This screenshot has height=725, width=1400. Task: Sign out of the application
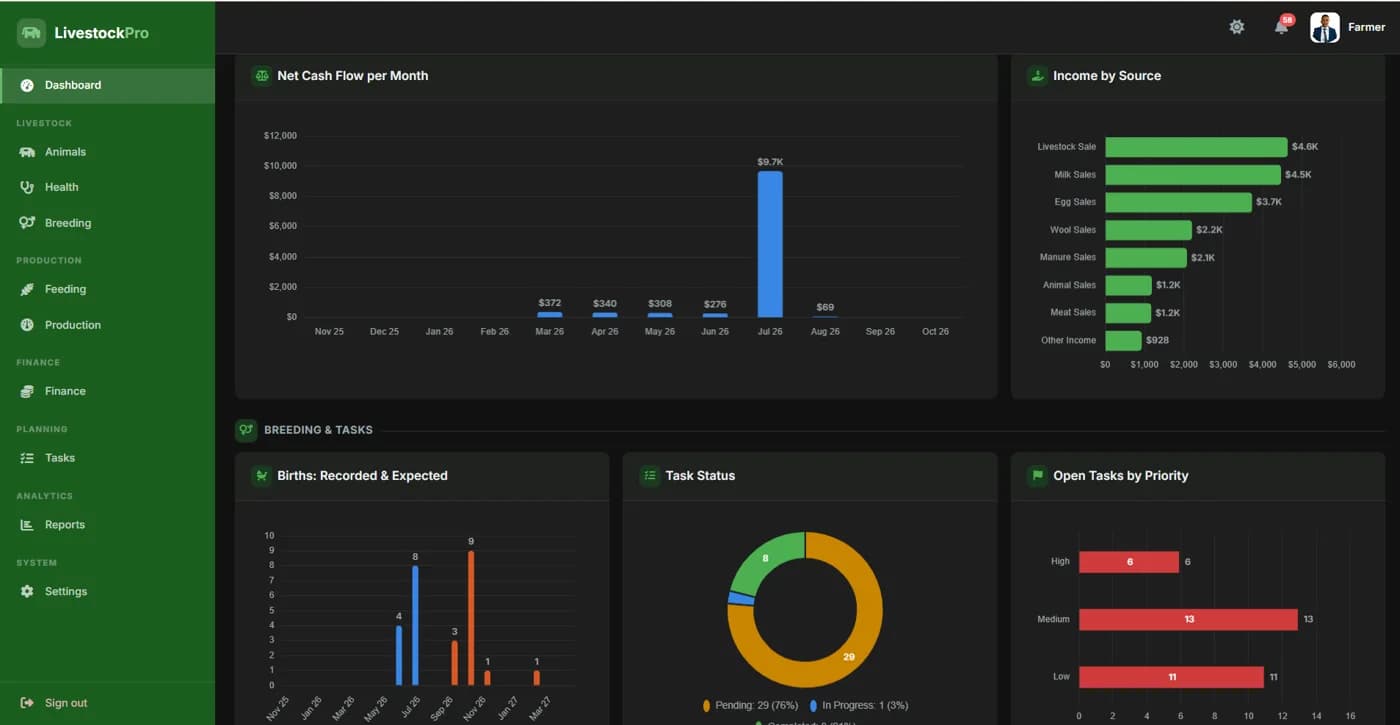click(x=107, y=703)
